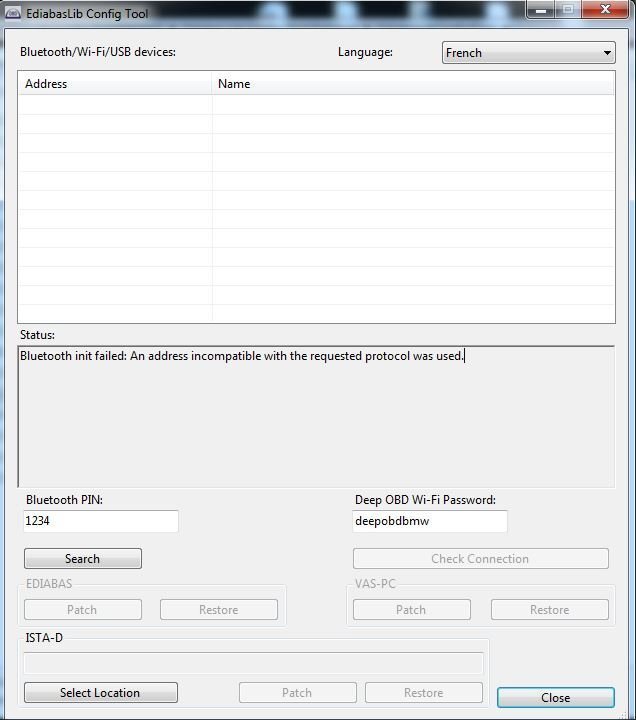The image size is (636, 720).
Task: Click Patch in the ISTA-D group
Action: (x=297, y=693)
